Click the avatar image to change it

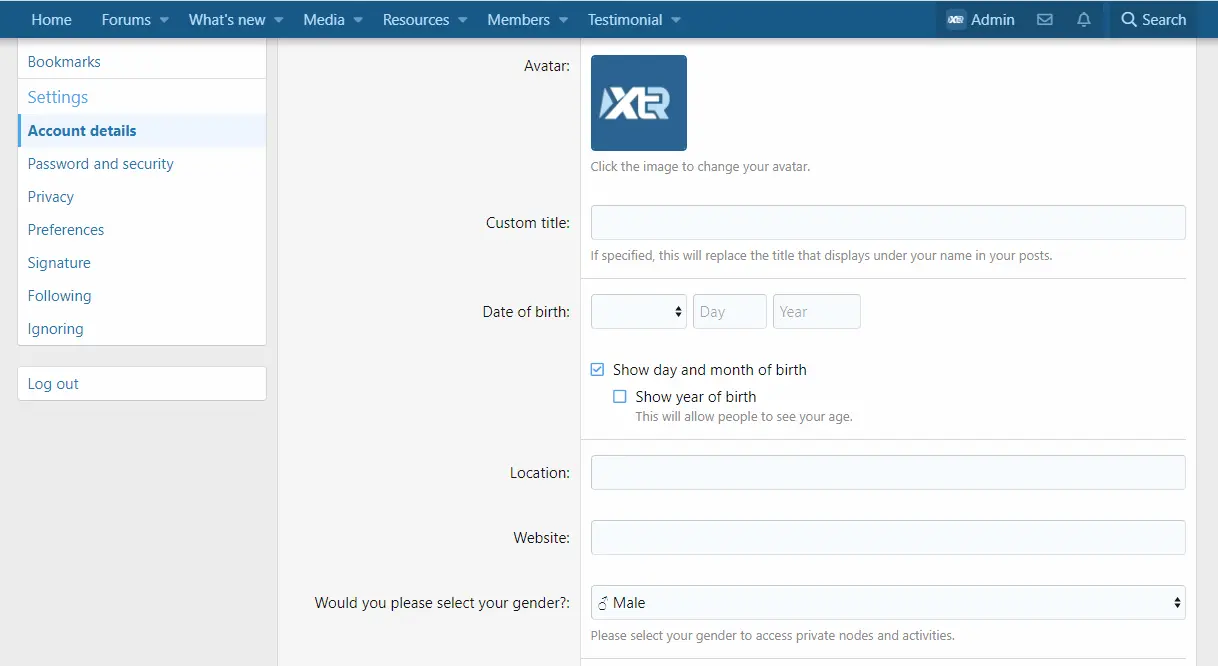(639, 103)
